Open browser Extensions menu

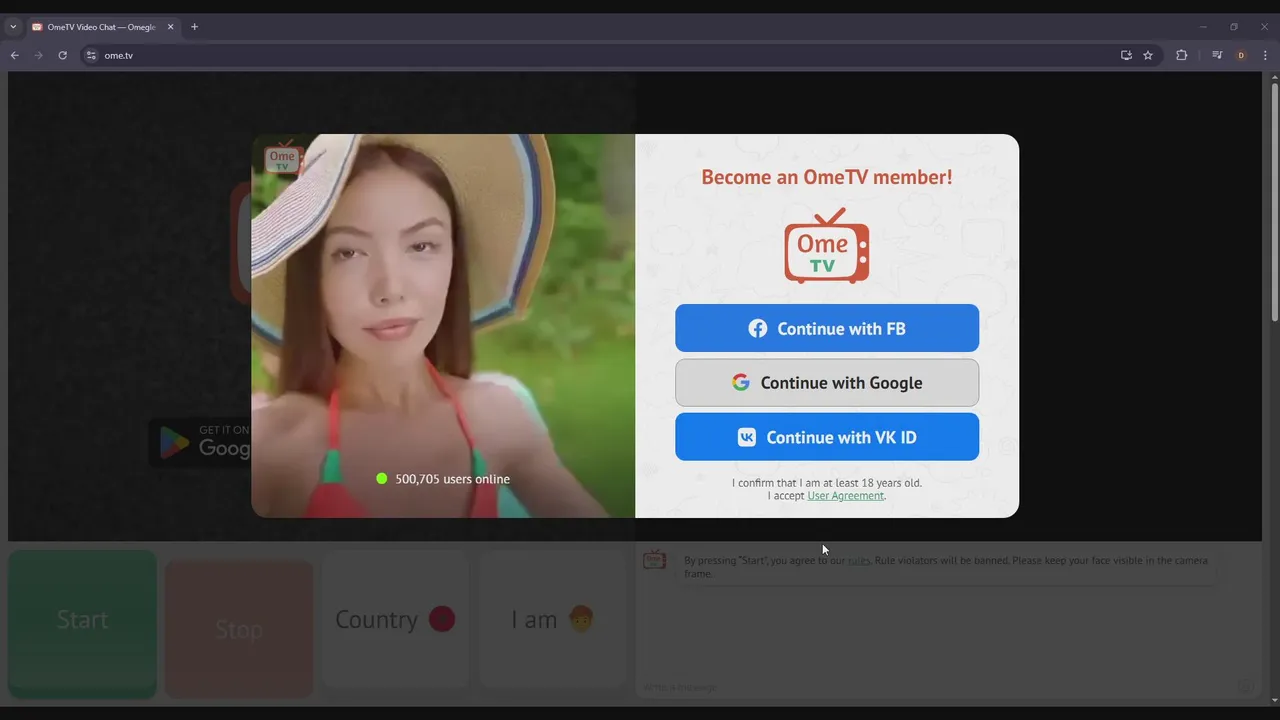pos(1181,55)
